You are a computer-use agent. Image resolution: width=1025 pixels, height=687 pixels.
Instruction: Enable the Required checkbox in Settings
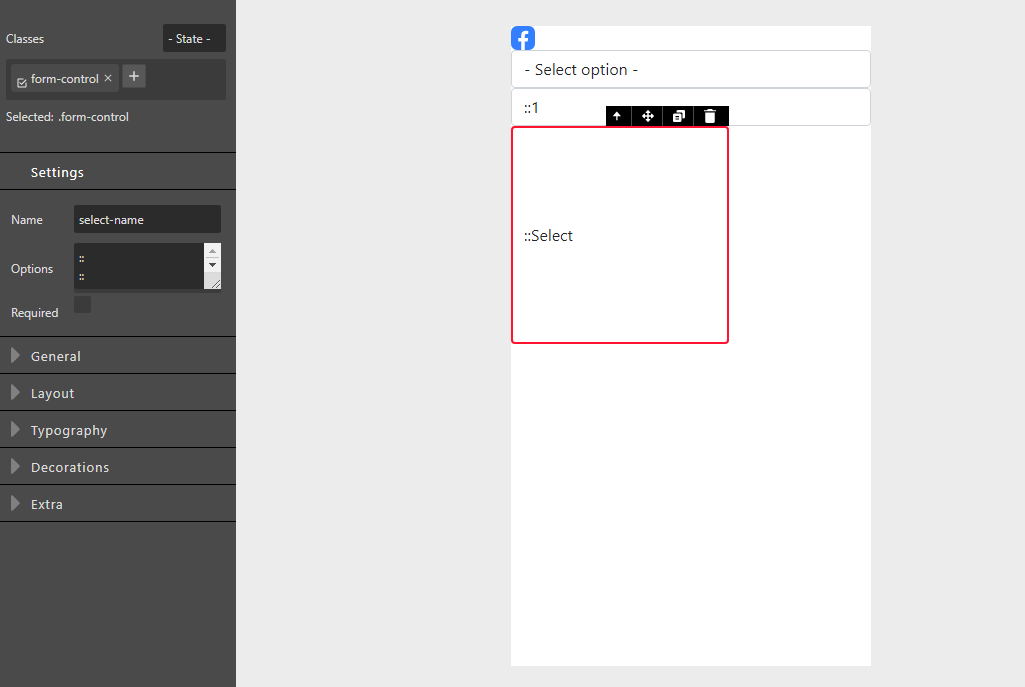tap(81, 303)
